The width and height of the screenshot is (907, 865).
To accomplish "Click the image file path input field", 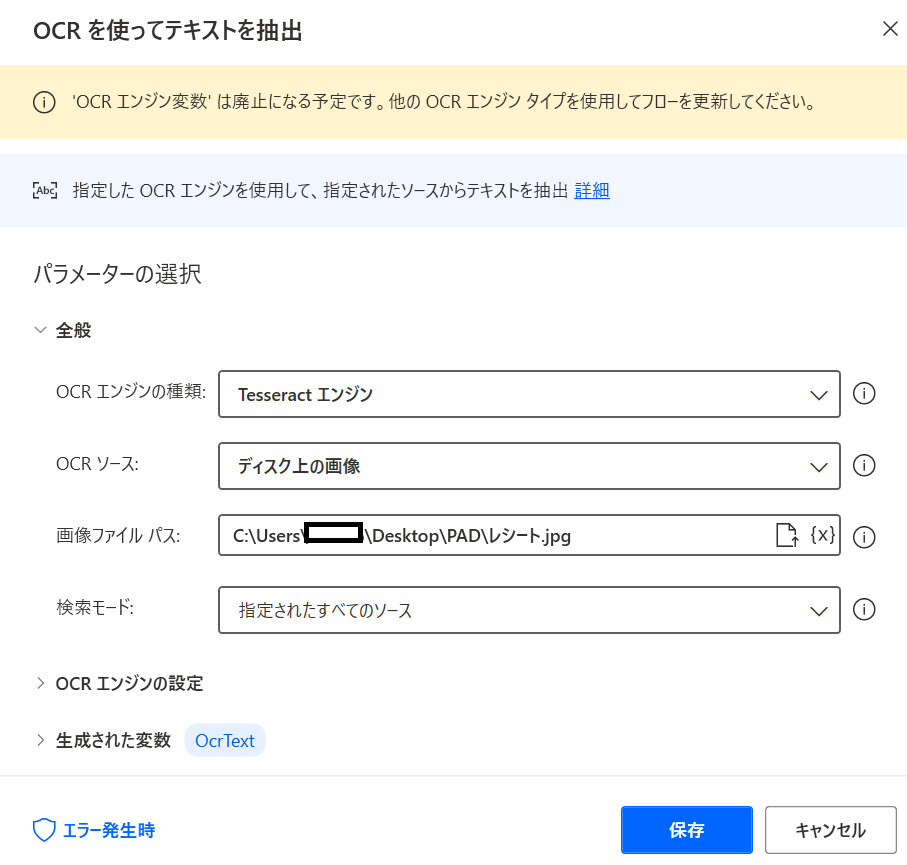I will point(450,537).
